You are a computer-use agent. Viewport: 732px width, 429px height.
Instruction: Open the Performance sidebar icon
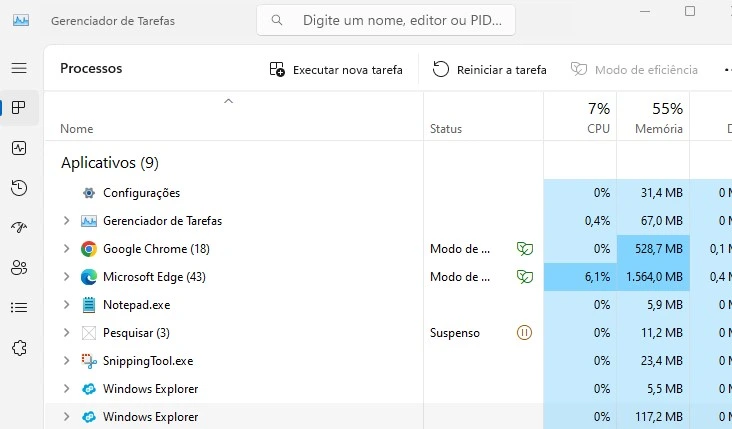19,148
